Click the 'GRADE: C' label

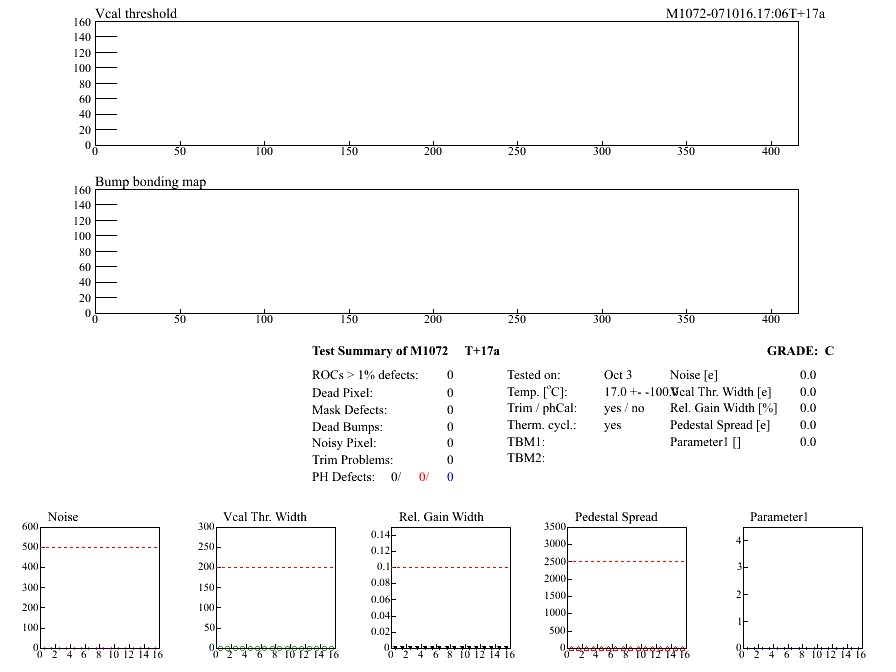[x=800, y=351]
